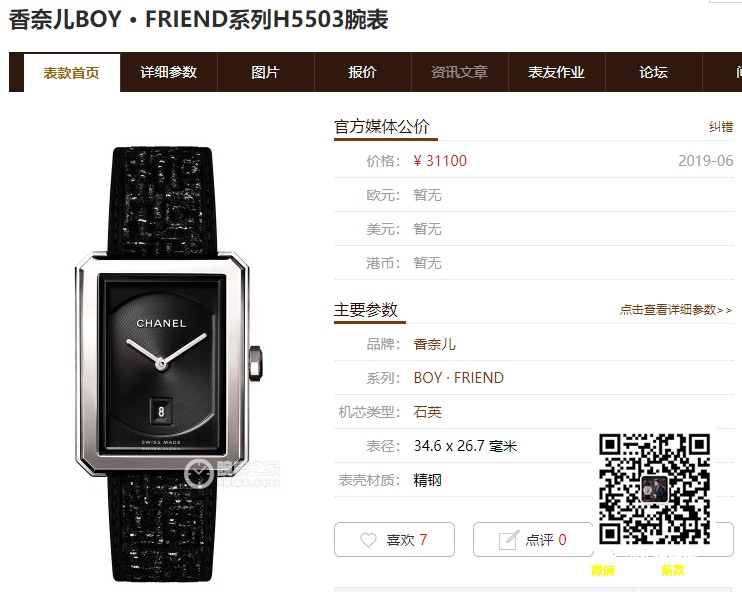
Task: Open the 表友作业 tab
Action: pyautogui.click(x=556, y=72)
